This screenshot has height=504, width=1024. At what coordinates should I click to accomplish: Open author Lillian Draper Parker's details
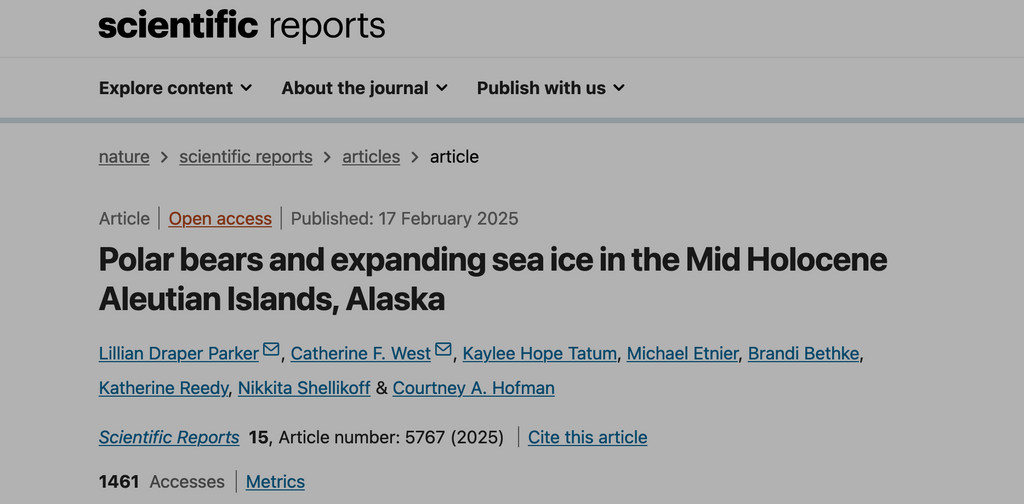pos(179,353)
